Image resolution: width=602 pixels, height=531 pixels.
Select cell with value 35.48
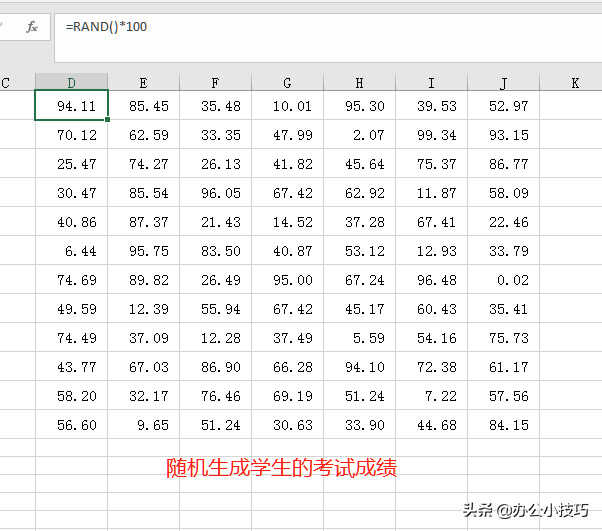click(215, 105)
